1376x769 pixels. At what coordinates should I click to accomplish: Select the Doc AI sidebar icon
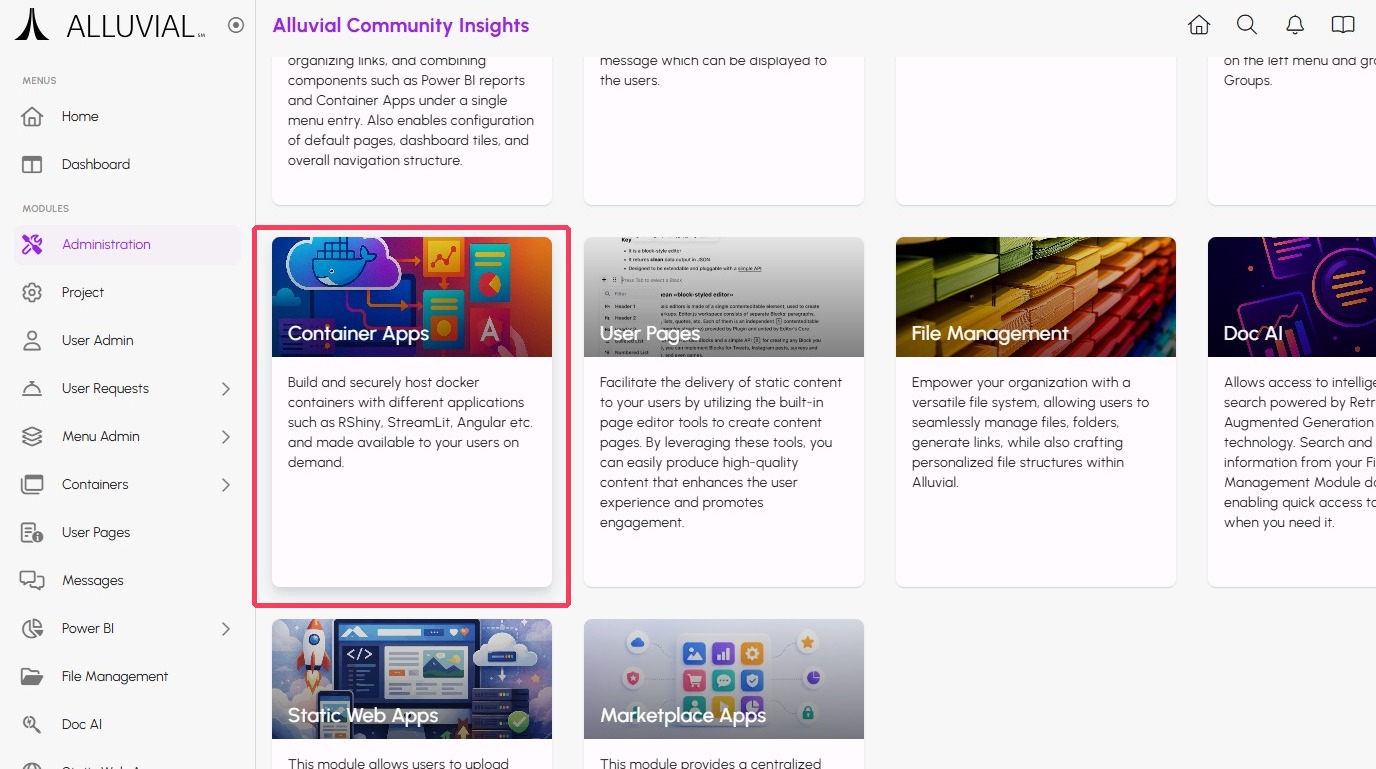tap(32, 724)
